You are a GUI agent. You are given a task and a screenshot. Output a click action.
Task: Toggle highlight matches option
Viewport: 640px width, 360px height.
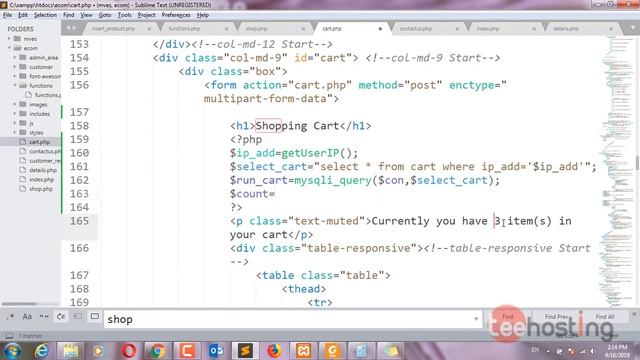point(95,317)
